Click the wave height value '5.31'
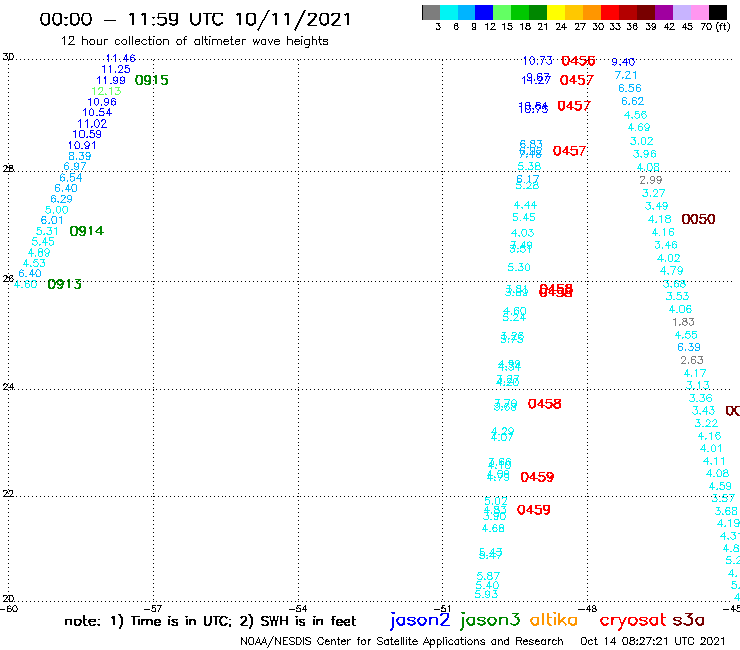 click(x=47, y=231)
